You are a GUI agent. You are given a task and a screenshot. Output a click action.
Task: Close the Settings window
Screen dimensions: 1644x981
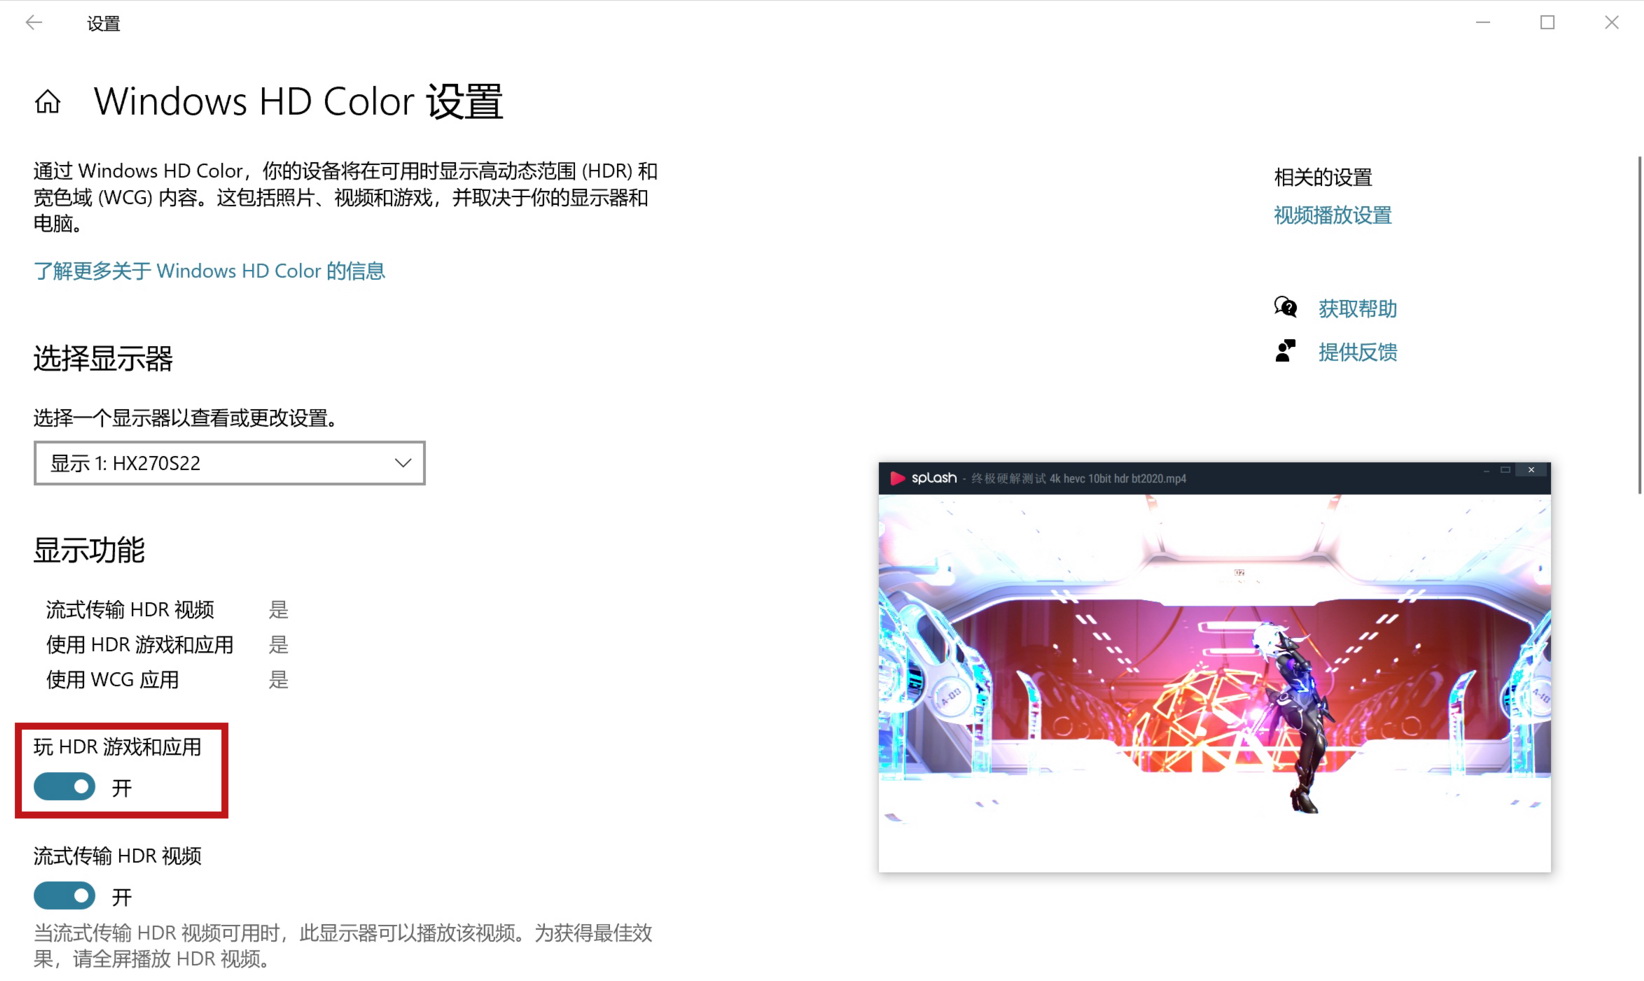[x=1611, y=22]
